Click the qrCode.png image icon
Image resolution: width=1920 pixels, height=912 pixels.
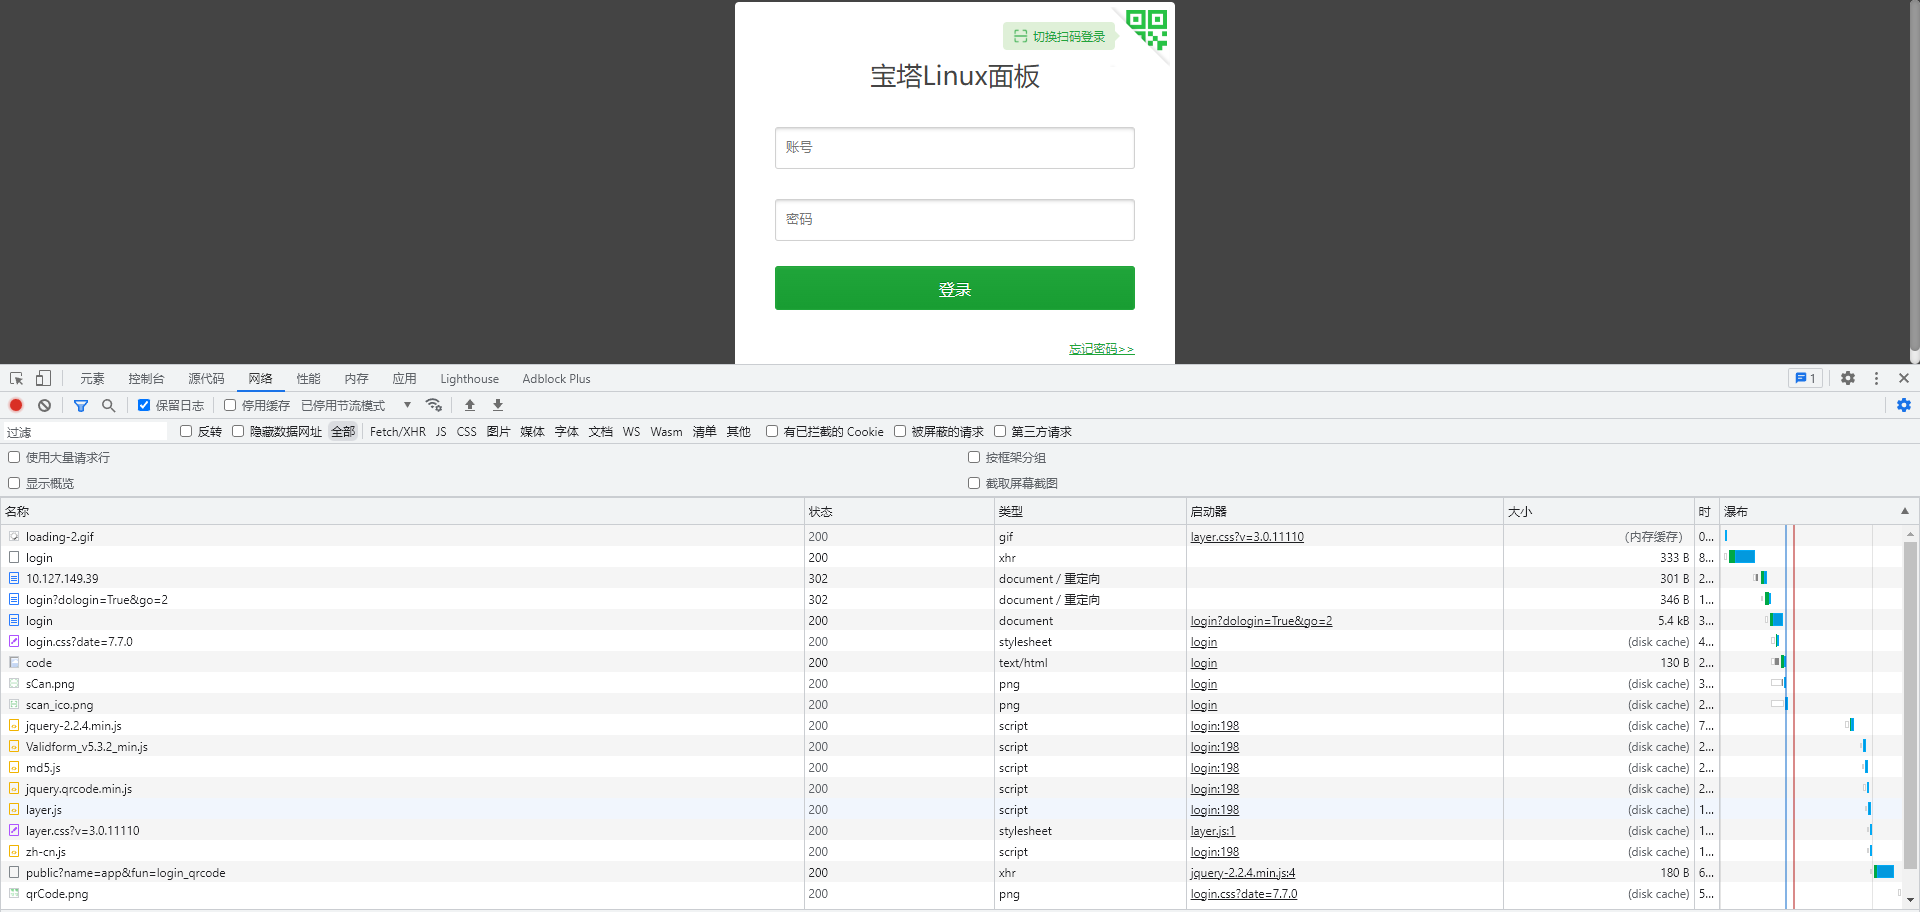coord(14,894)
